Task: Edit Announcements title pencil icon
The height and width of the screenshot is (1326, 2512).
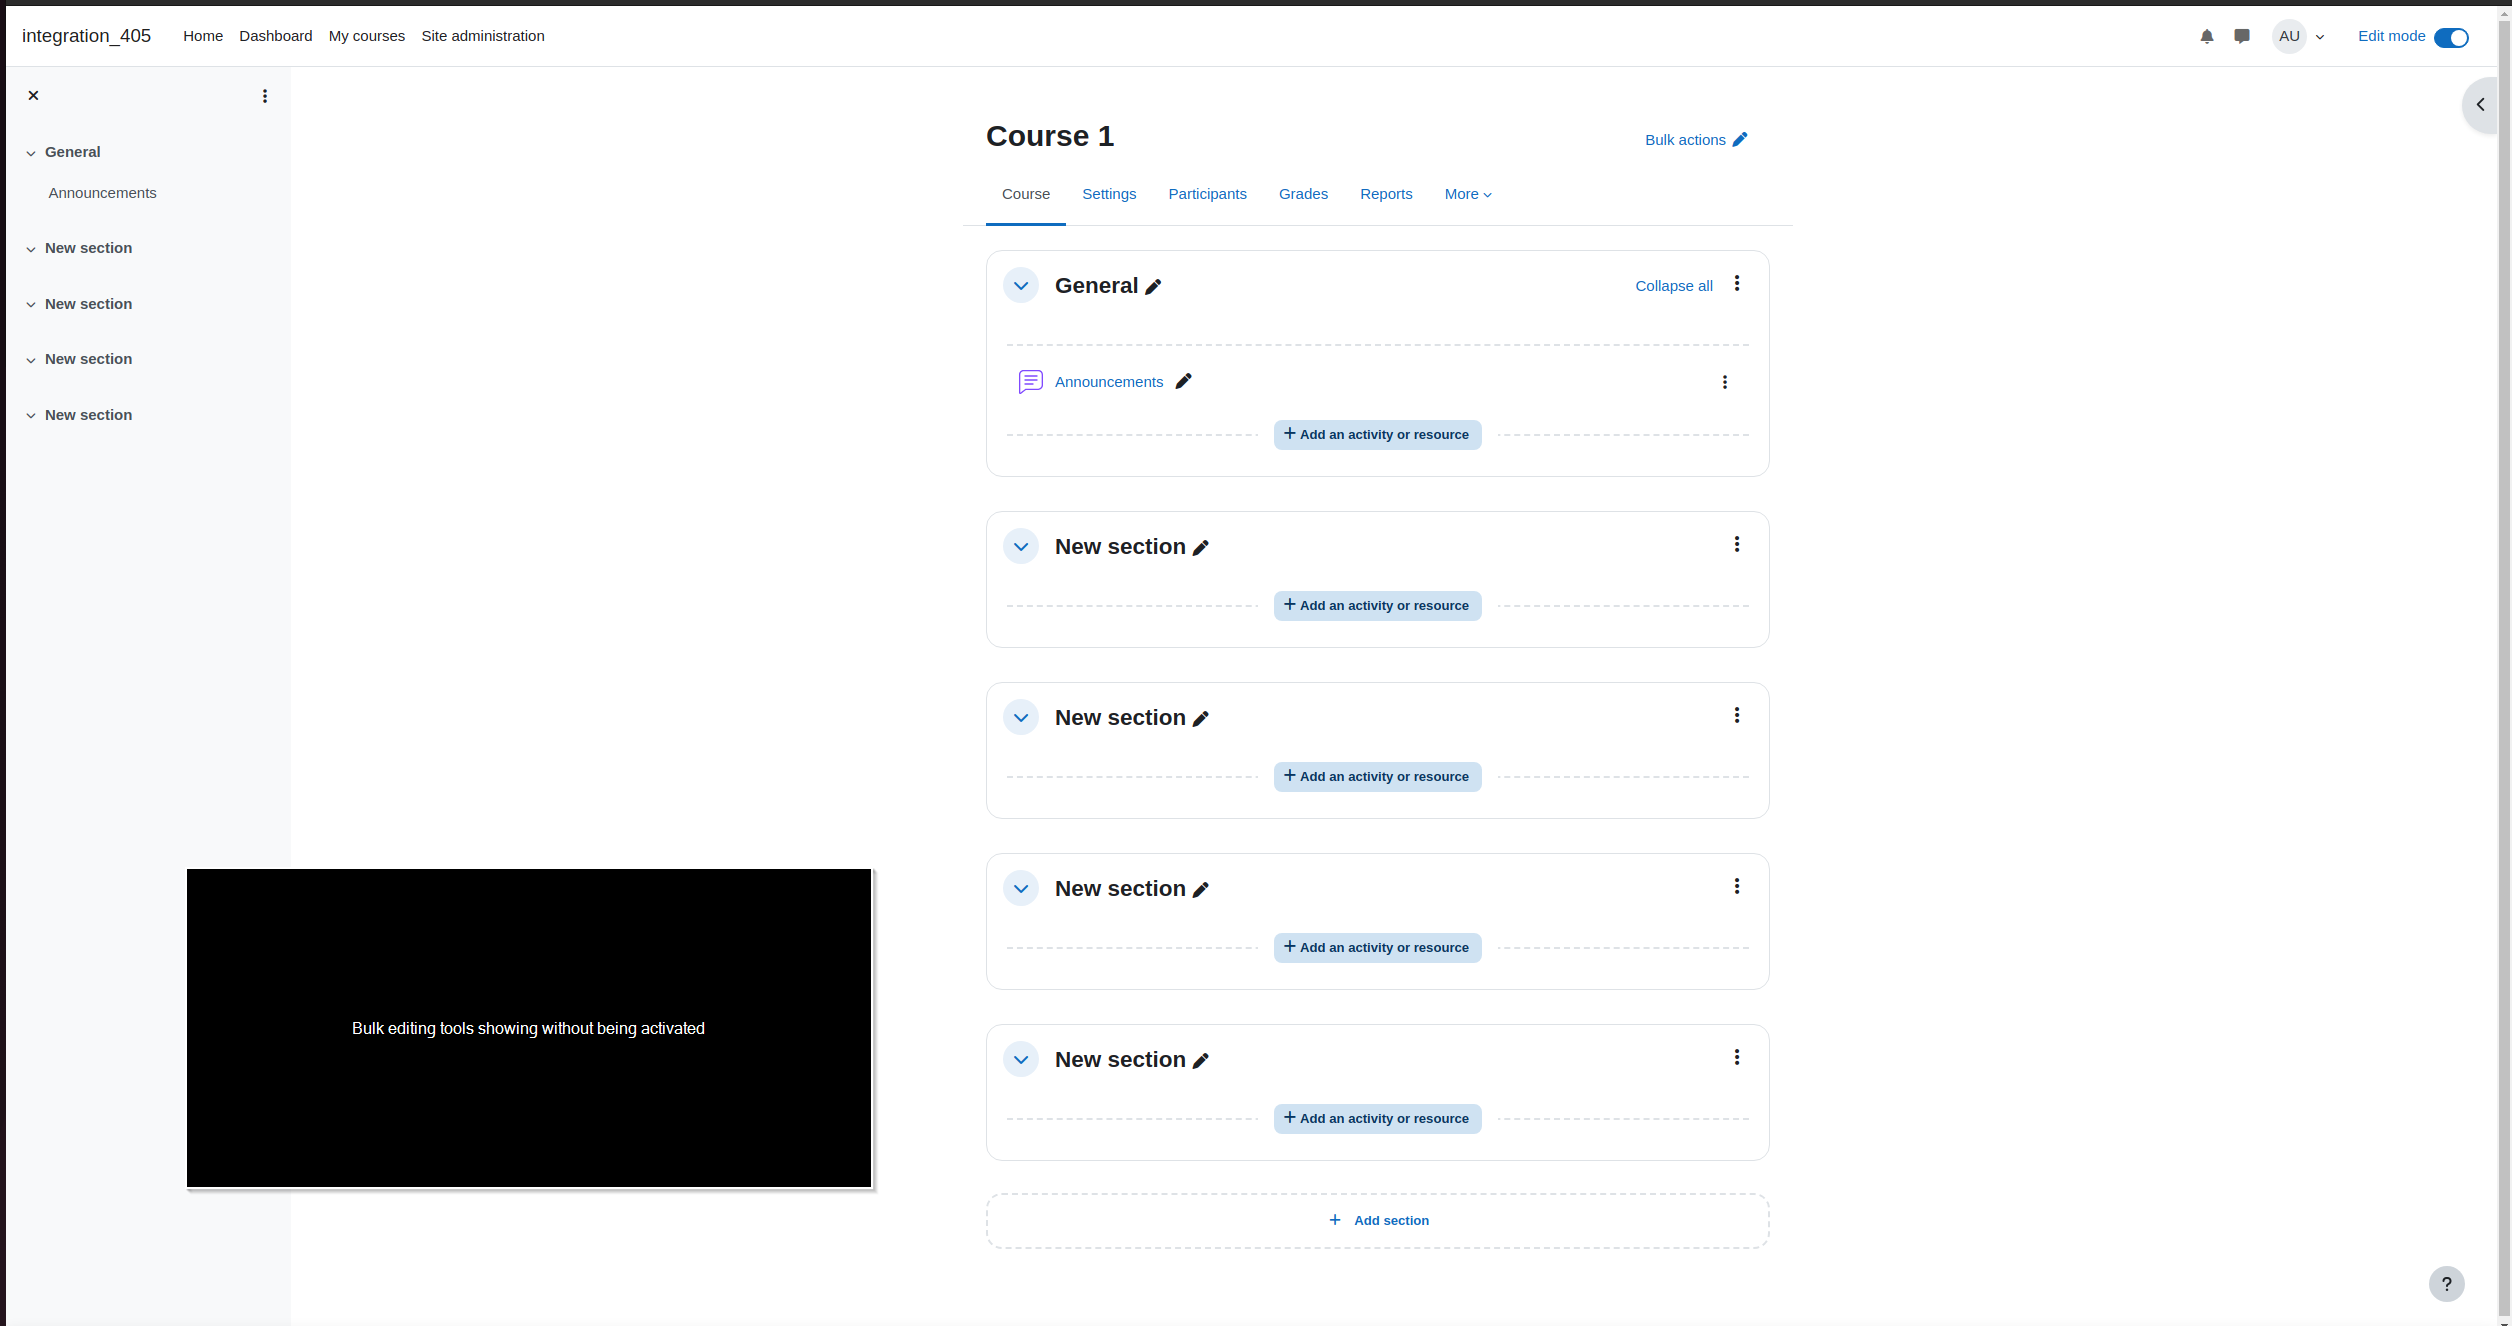Action: tap(1183, 381)
